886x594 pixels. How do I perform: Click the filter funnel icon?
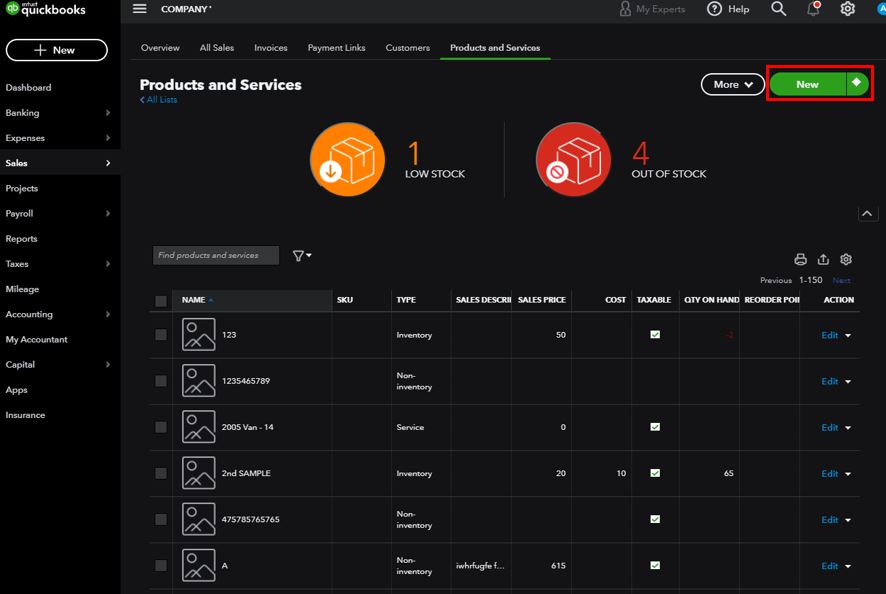click(x=301, y=256)
